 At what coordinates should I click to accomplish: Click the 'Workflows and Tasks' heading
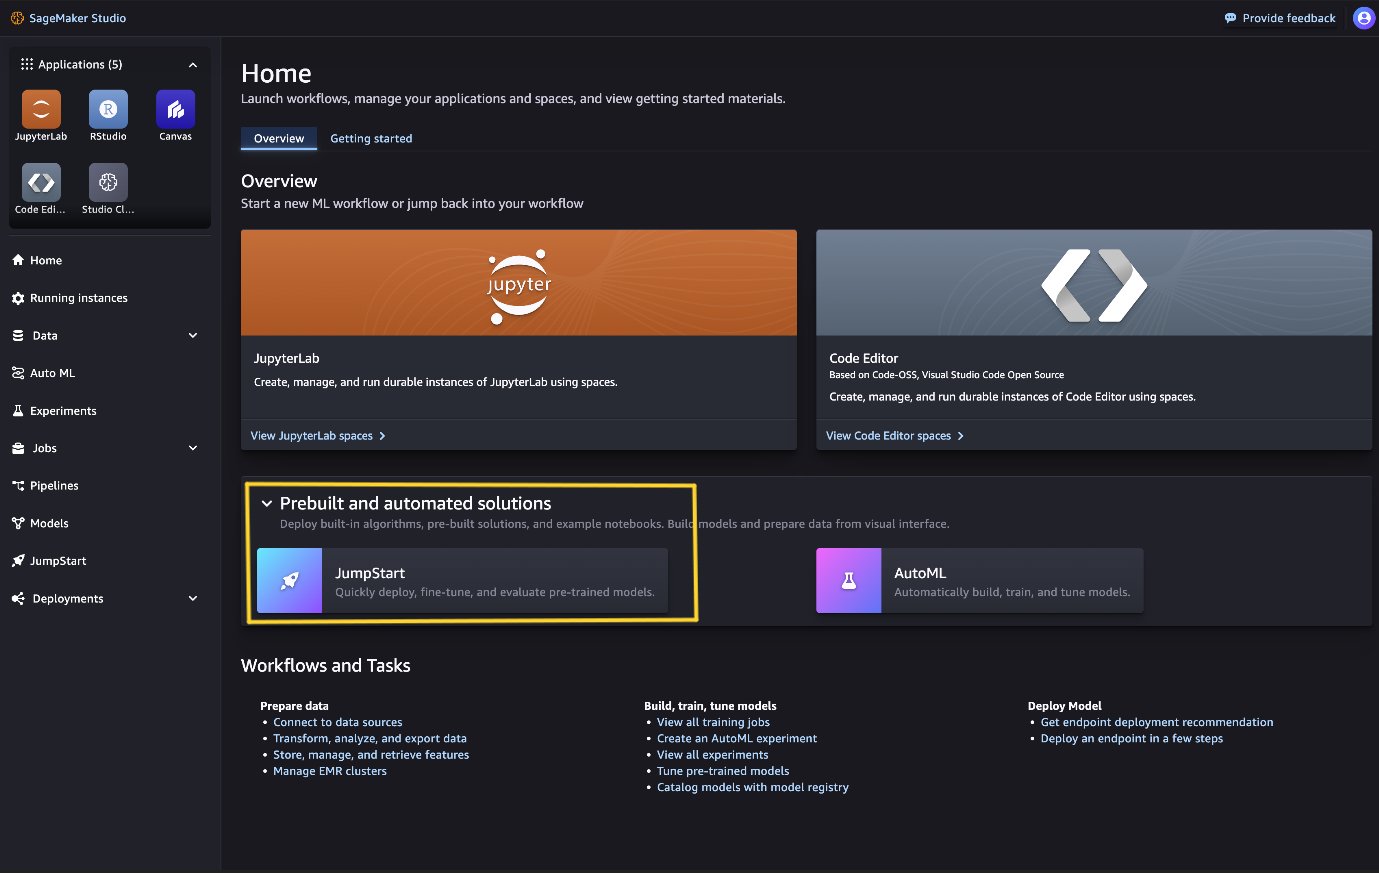[326, 666]
